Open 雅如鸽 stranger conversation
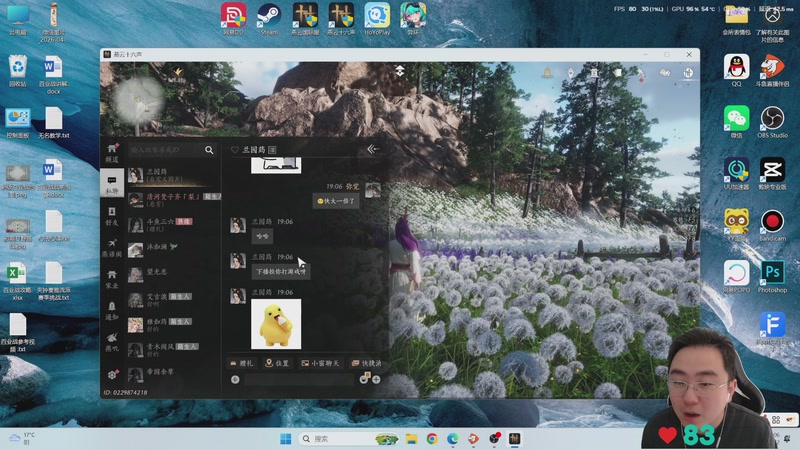Image resolution: width=800 pixels, height=450 pixels. click(173, 325)
